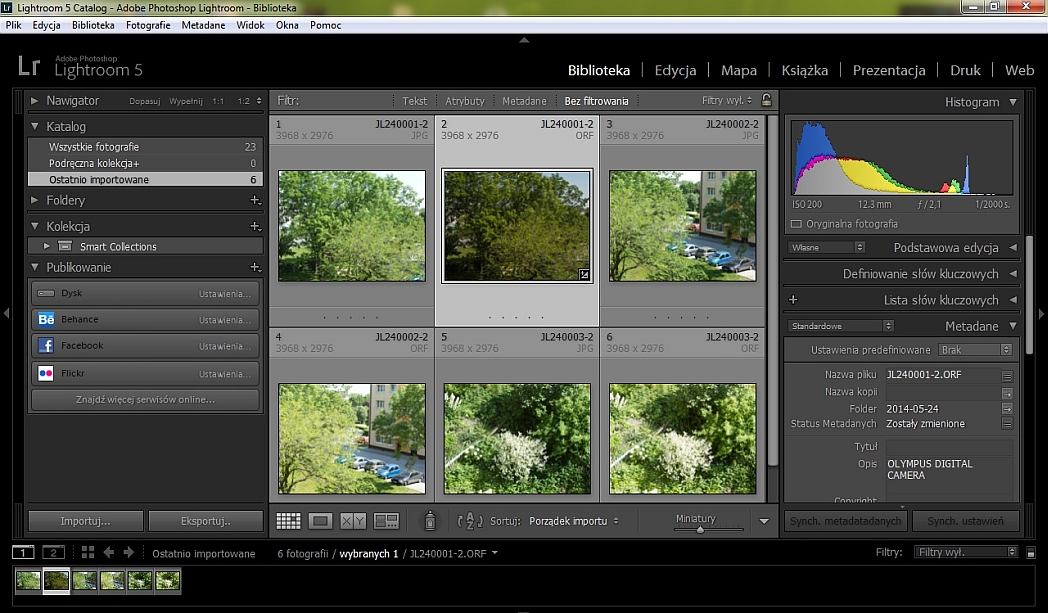
Task: Add new collection with plus icon
Action: (255, 227)
